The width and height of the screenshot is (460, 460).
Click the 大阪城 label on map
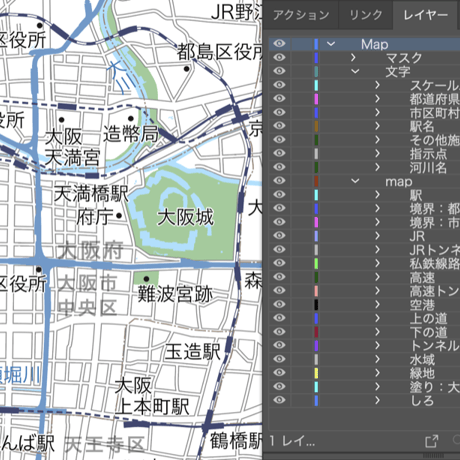coord(185,217)
